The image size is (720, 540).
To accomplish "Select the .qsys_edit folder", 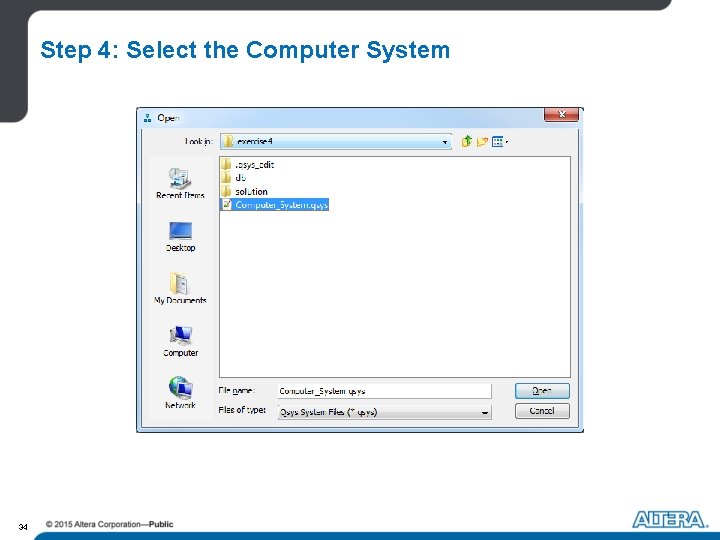I will pyautogui.click(x=248, y=164).
